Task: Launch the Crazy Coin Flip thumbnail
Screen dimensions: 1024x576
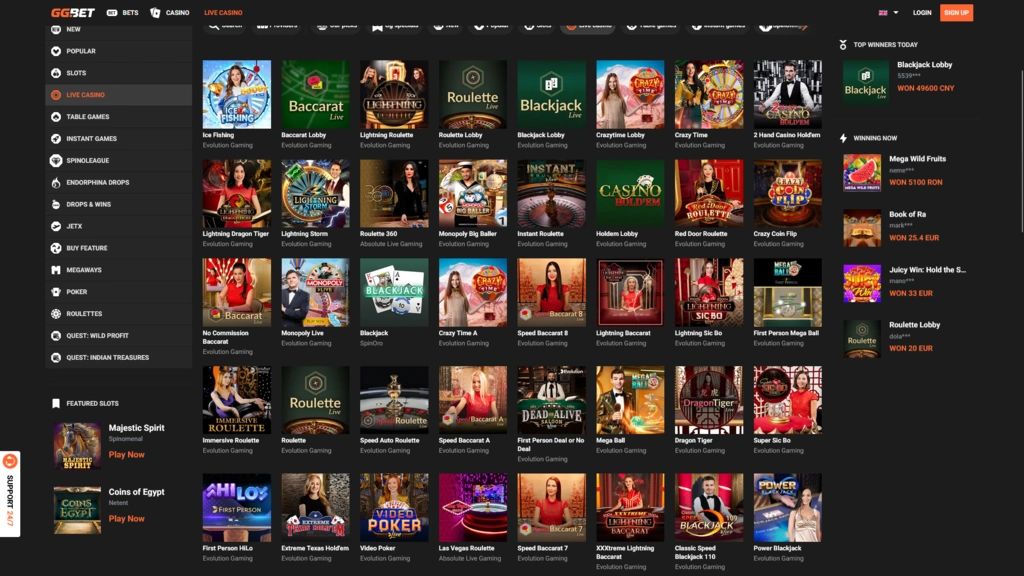Action: 788,193
